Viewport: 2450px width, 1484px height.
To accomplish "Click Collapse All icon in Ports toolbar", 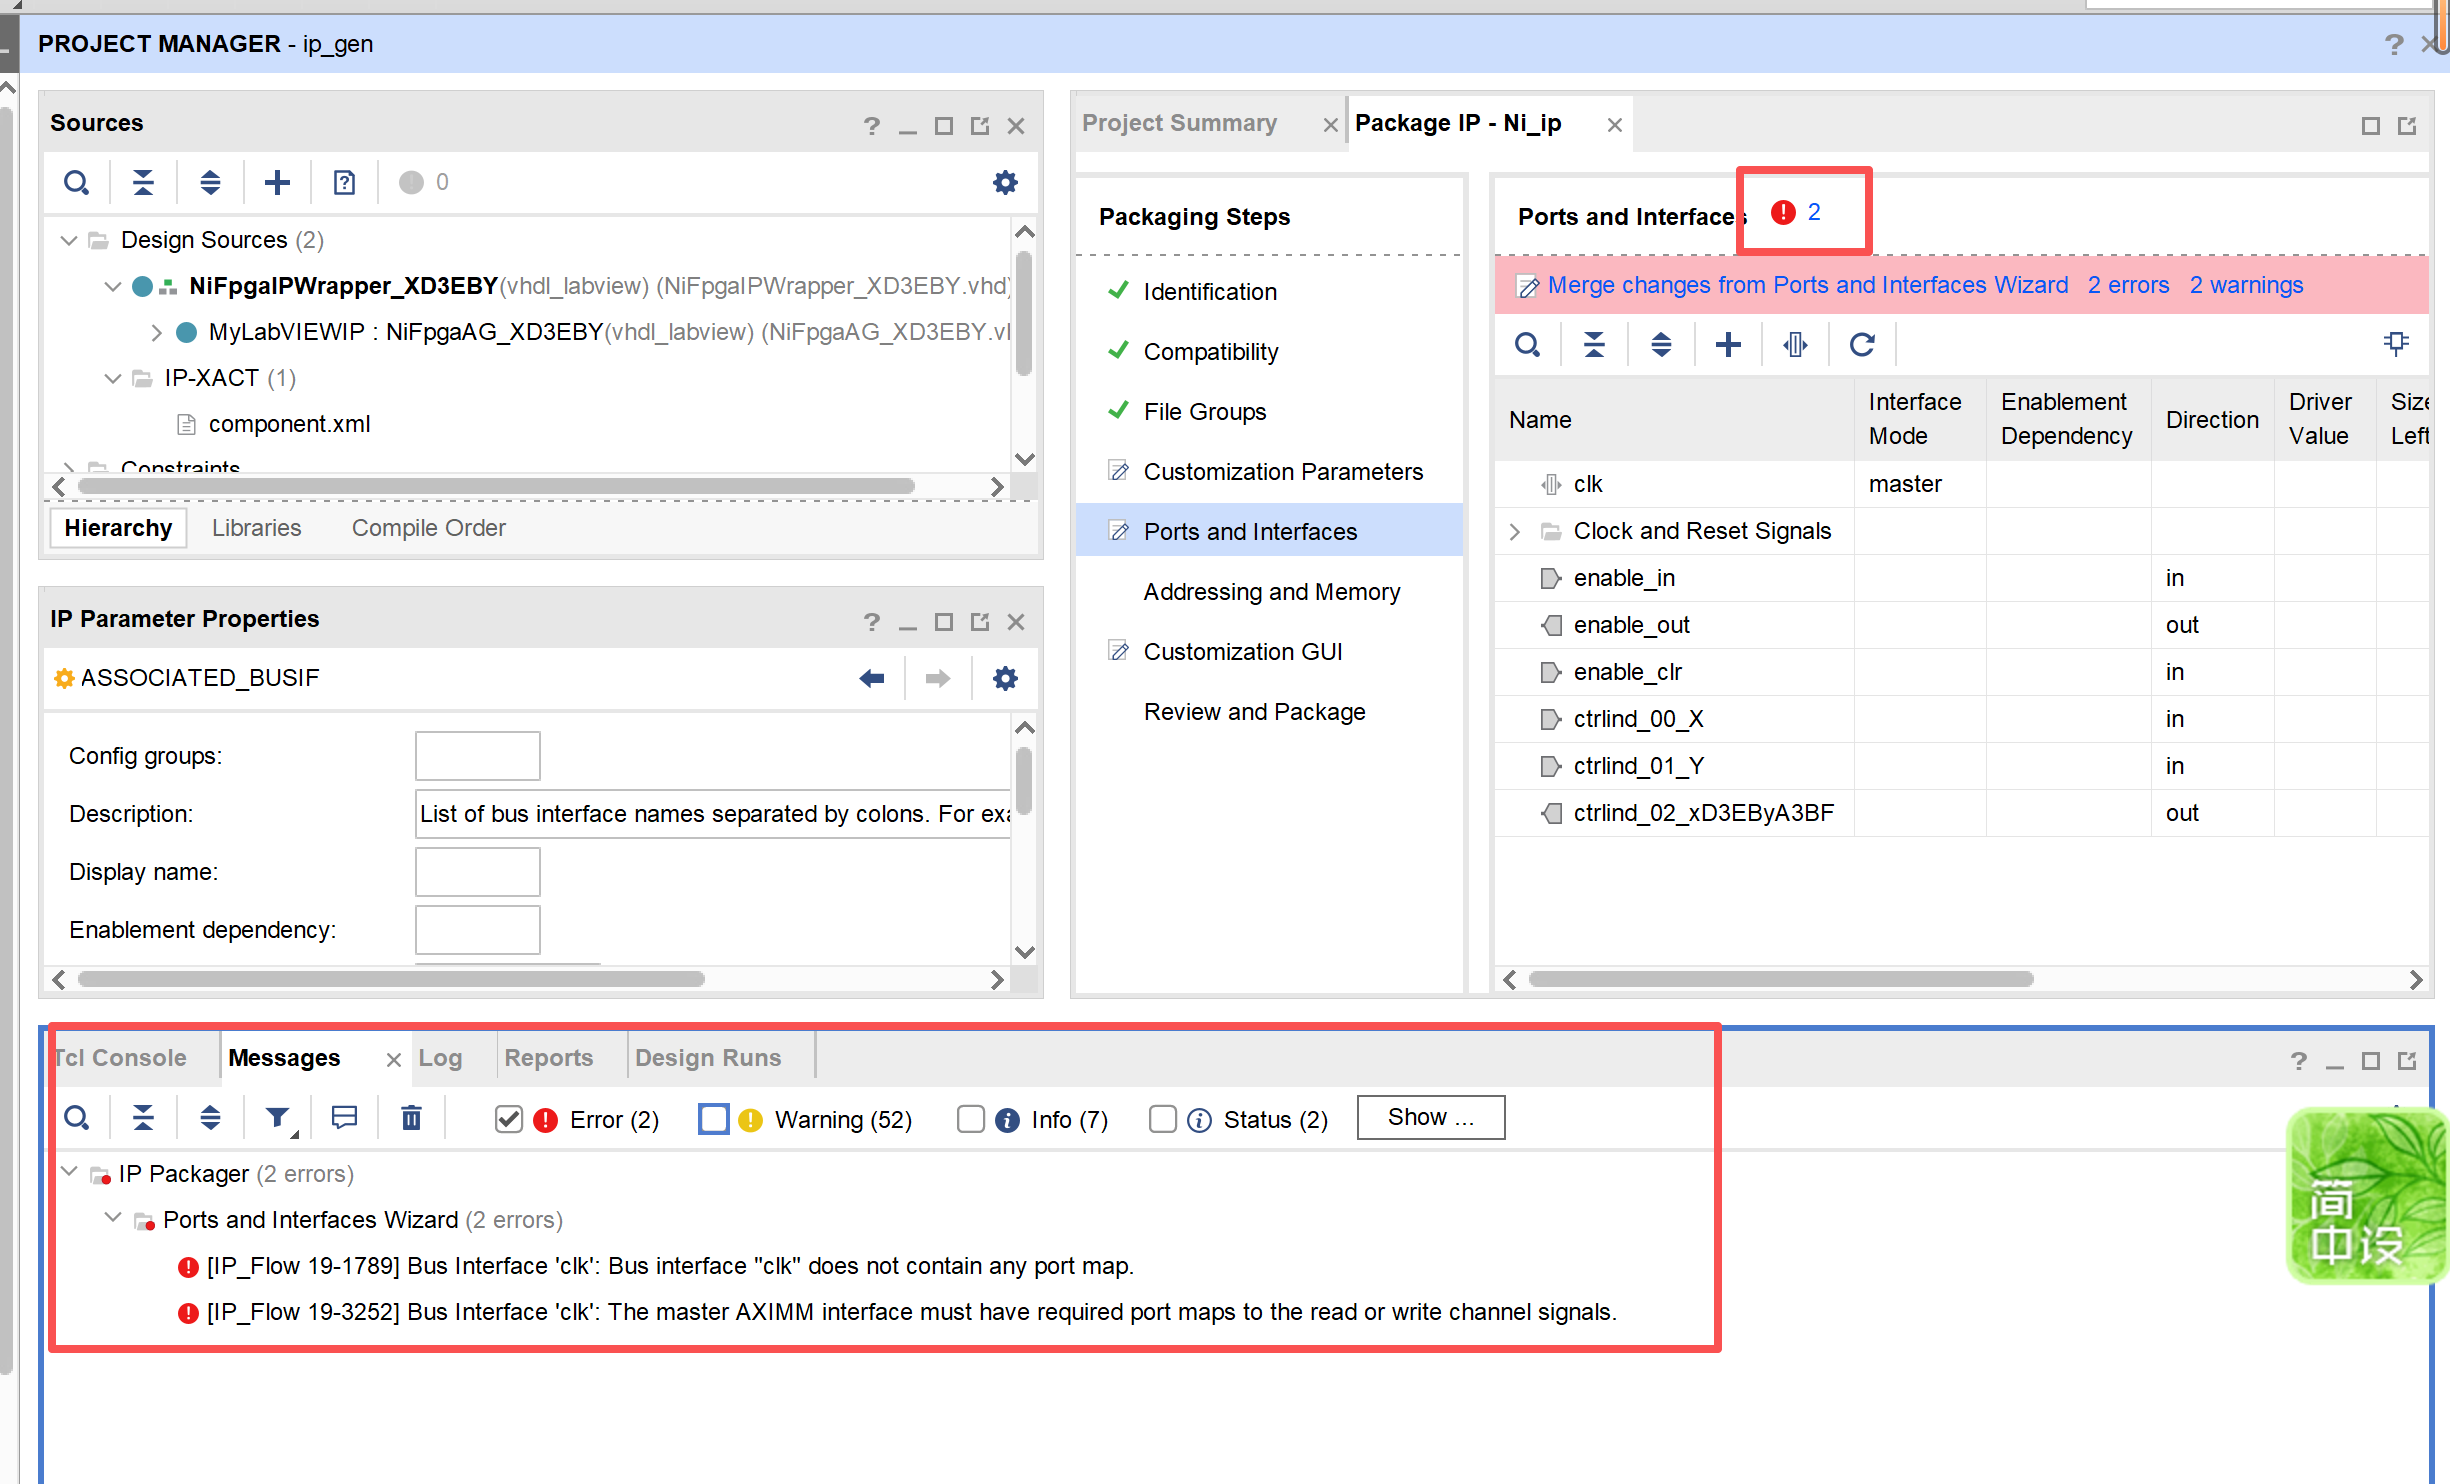I will pos(1594,345).
